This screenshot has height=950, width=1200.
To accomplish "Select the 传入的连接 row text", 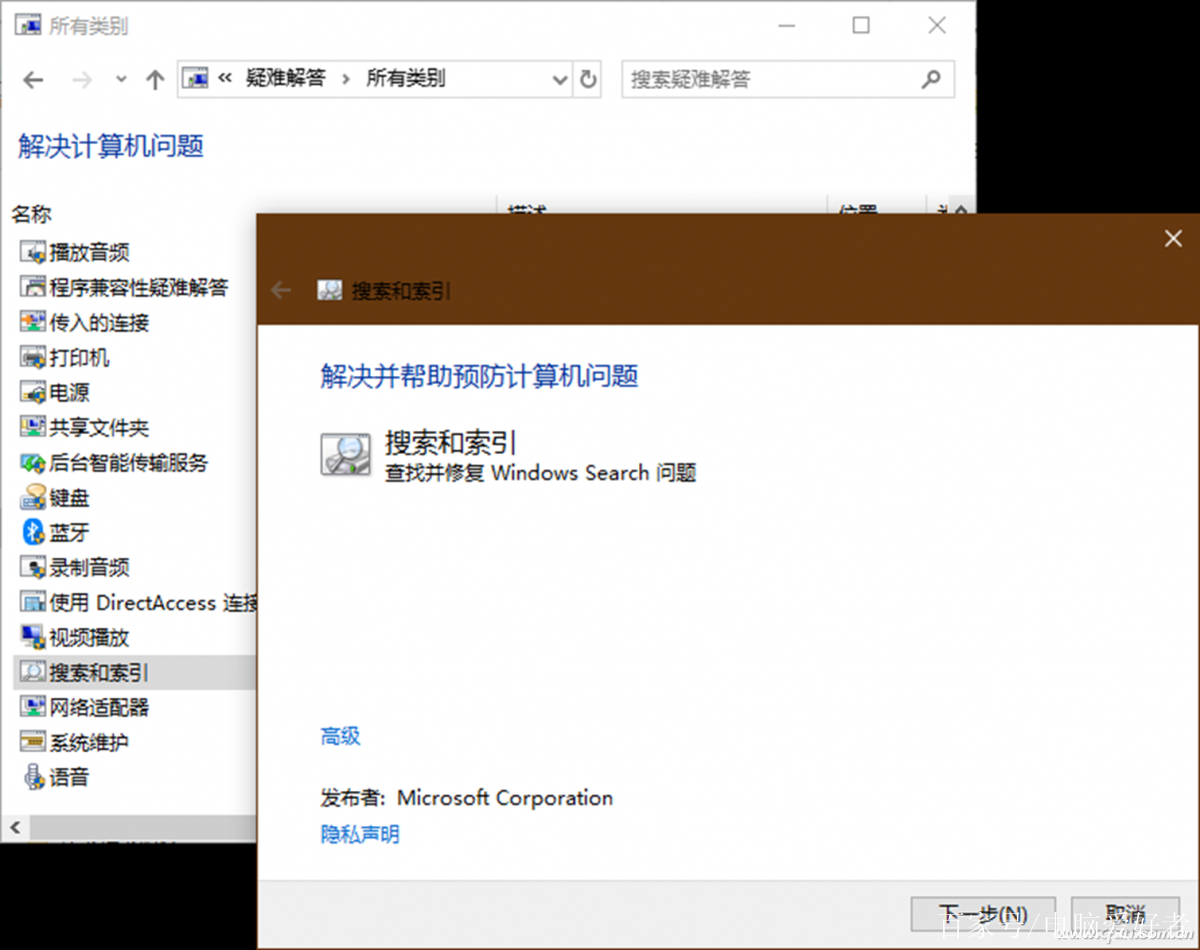I will coord(100,322).
